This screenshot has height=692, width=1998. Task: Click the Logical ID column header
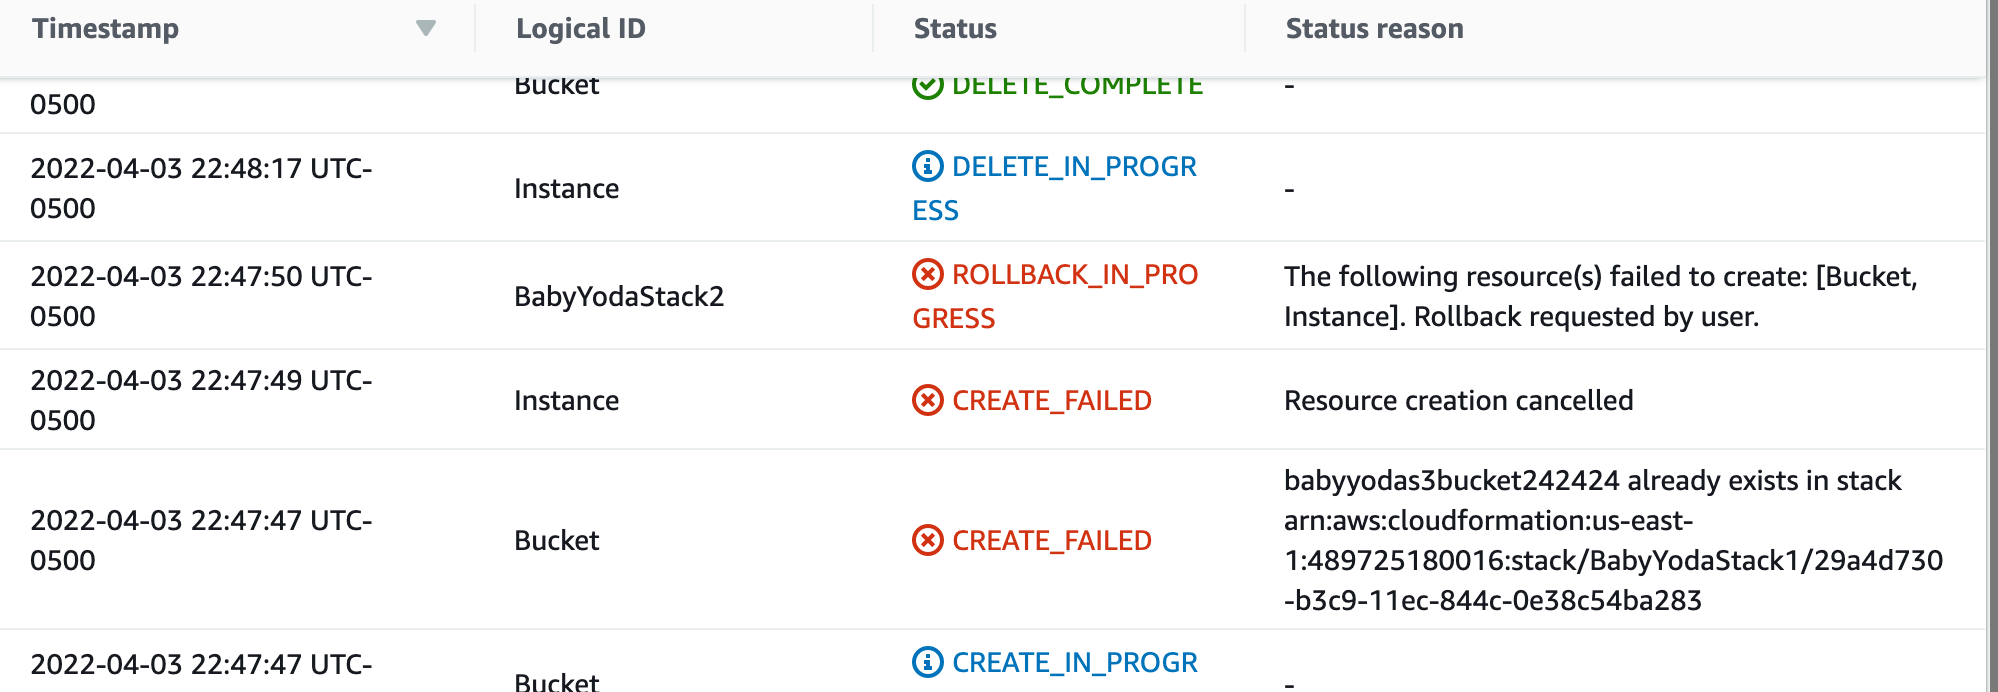(580, 28)
